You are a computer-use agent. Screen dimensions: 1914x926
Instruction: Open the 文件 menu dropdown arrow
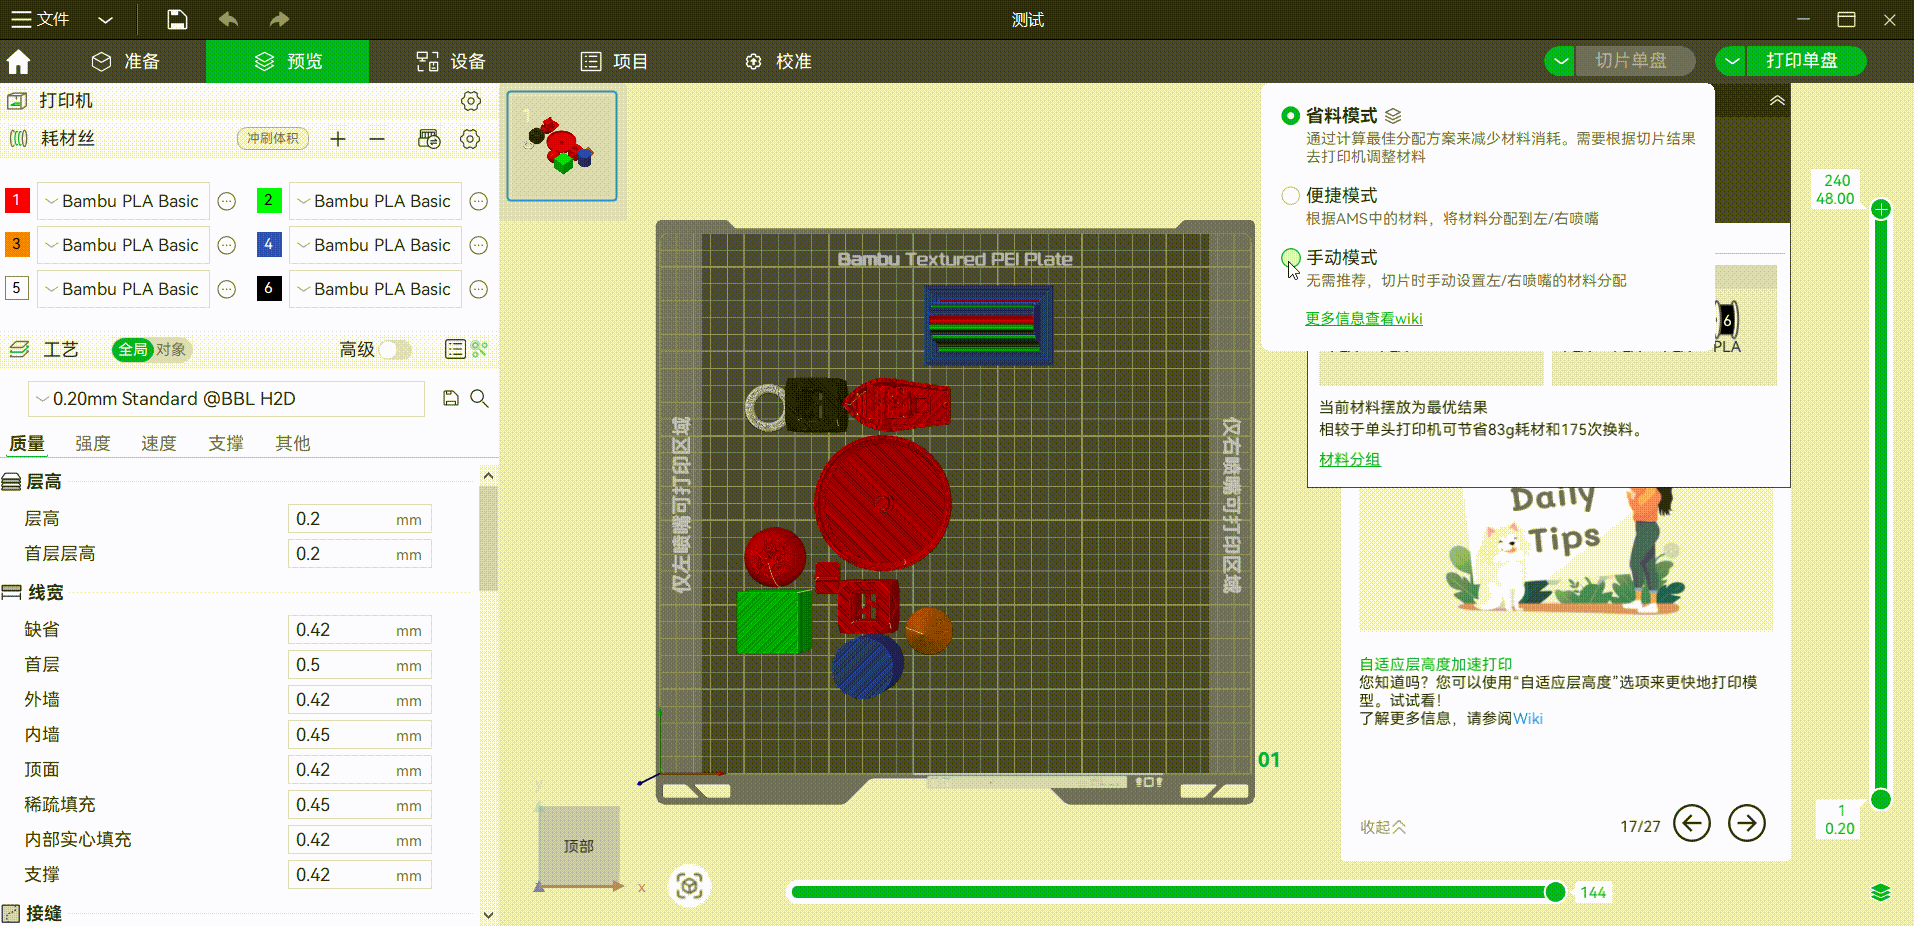click(105, 20)
